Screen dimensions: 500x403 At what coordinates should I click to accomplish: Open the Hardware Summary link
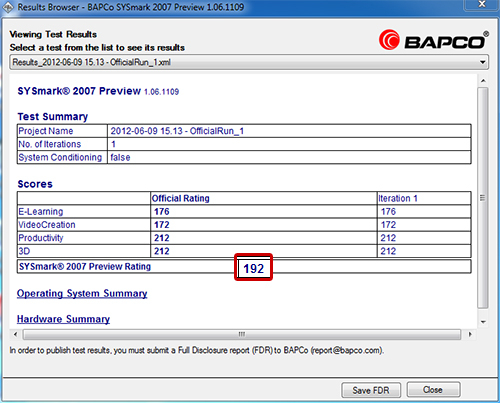(63, 319)
